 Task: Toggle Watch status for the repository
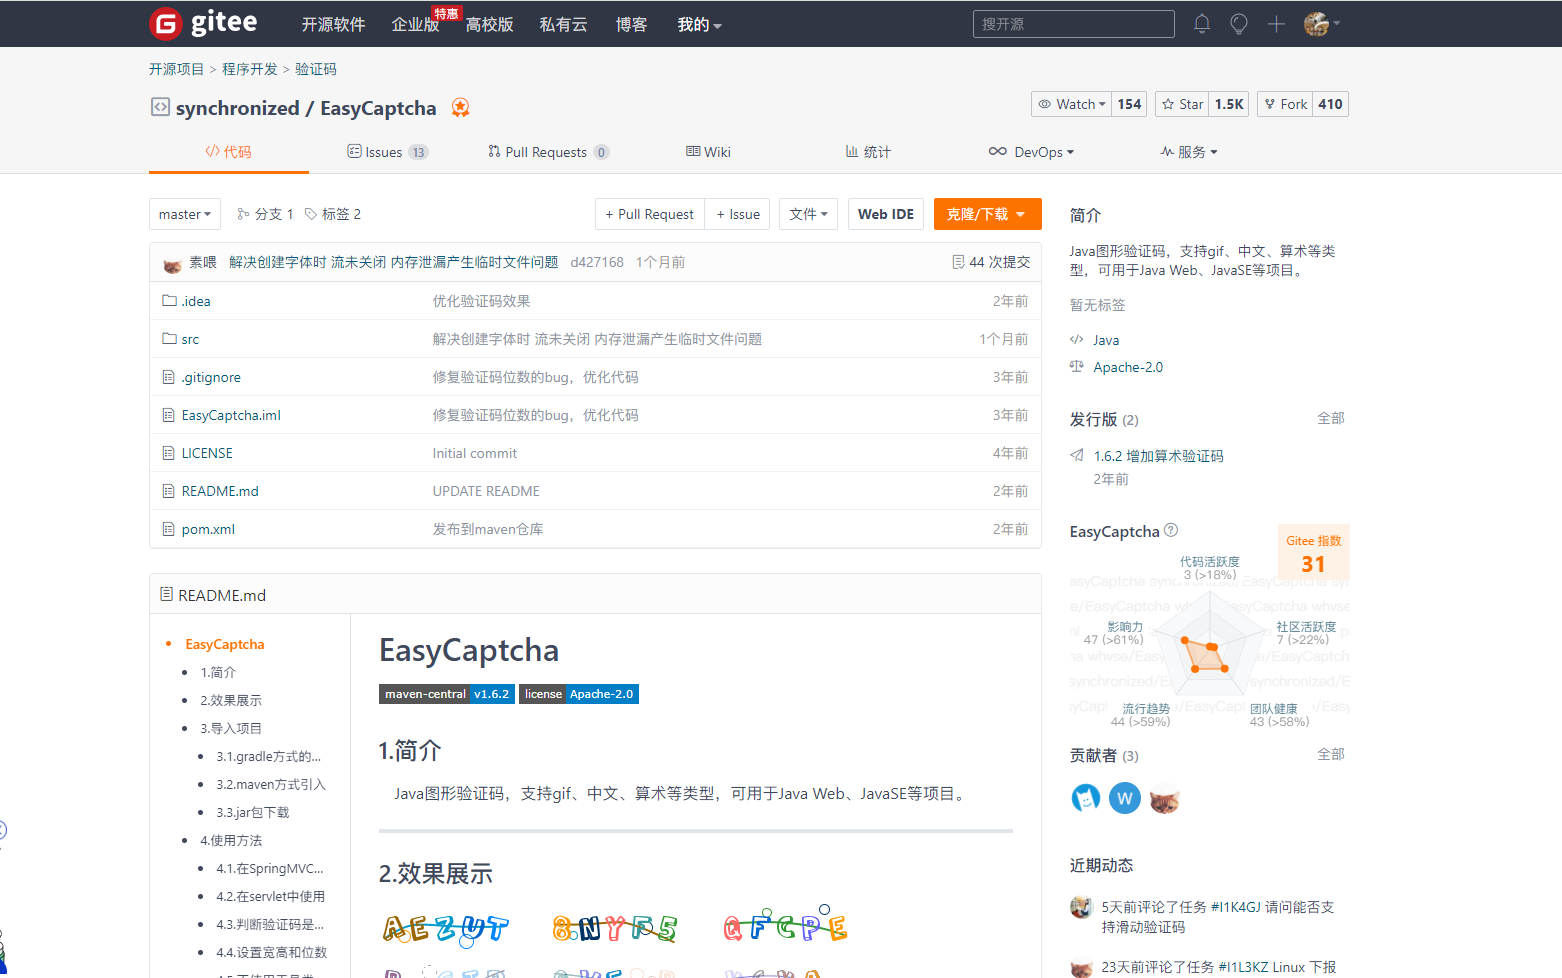click(1071, 103)
